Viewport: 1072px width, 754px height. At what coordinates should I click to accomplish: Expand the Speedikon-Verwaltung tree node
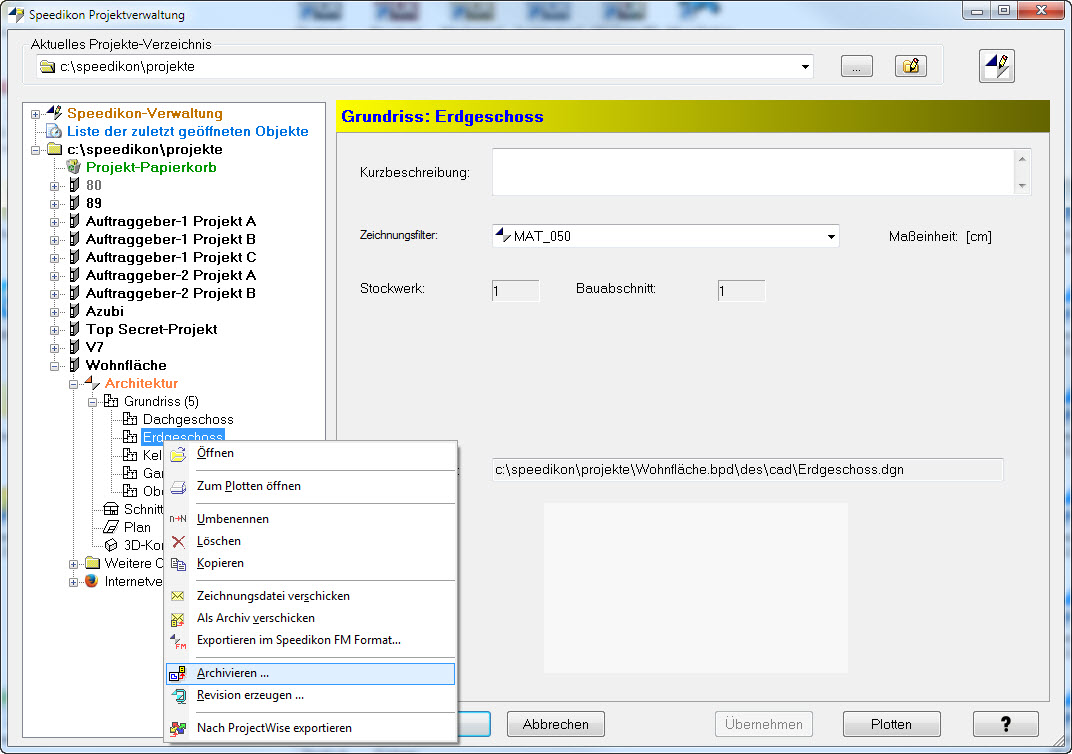(36, 114)
